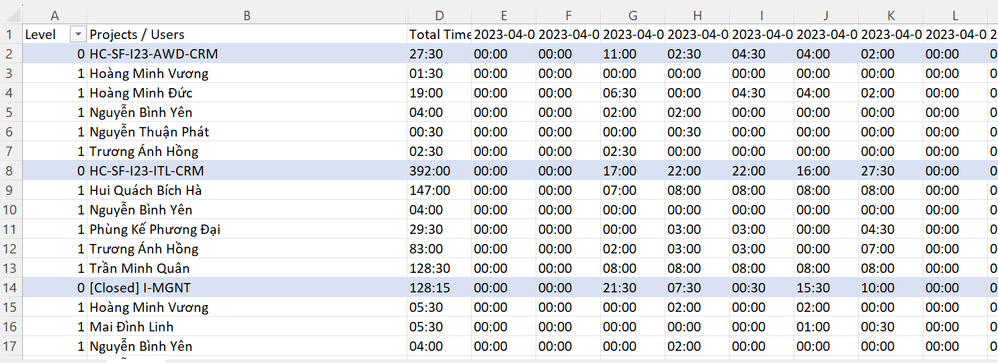The height and width of the screenshot is (363, 998).
Task: Click the "Projects / Users" header cell
Action: click(247, 34)
